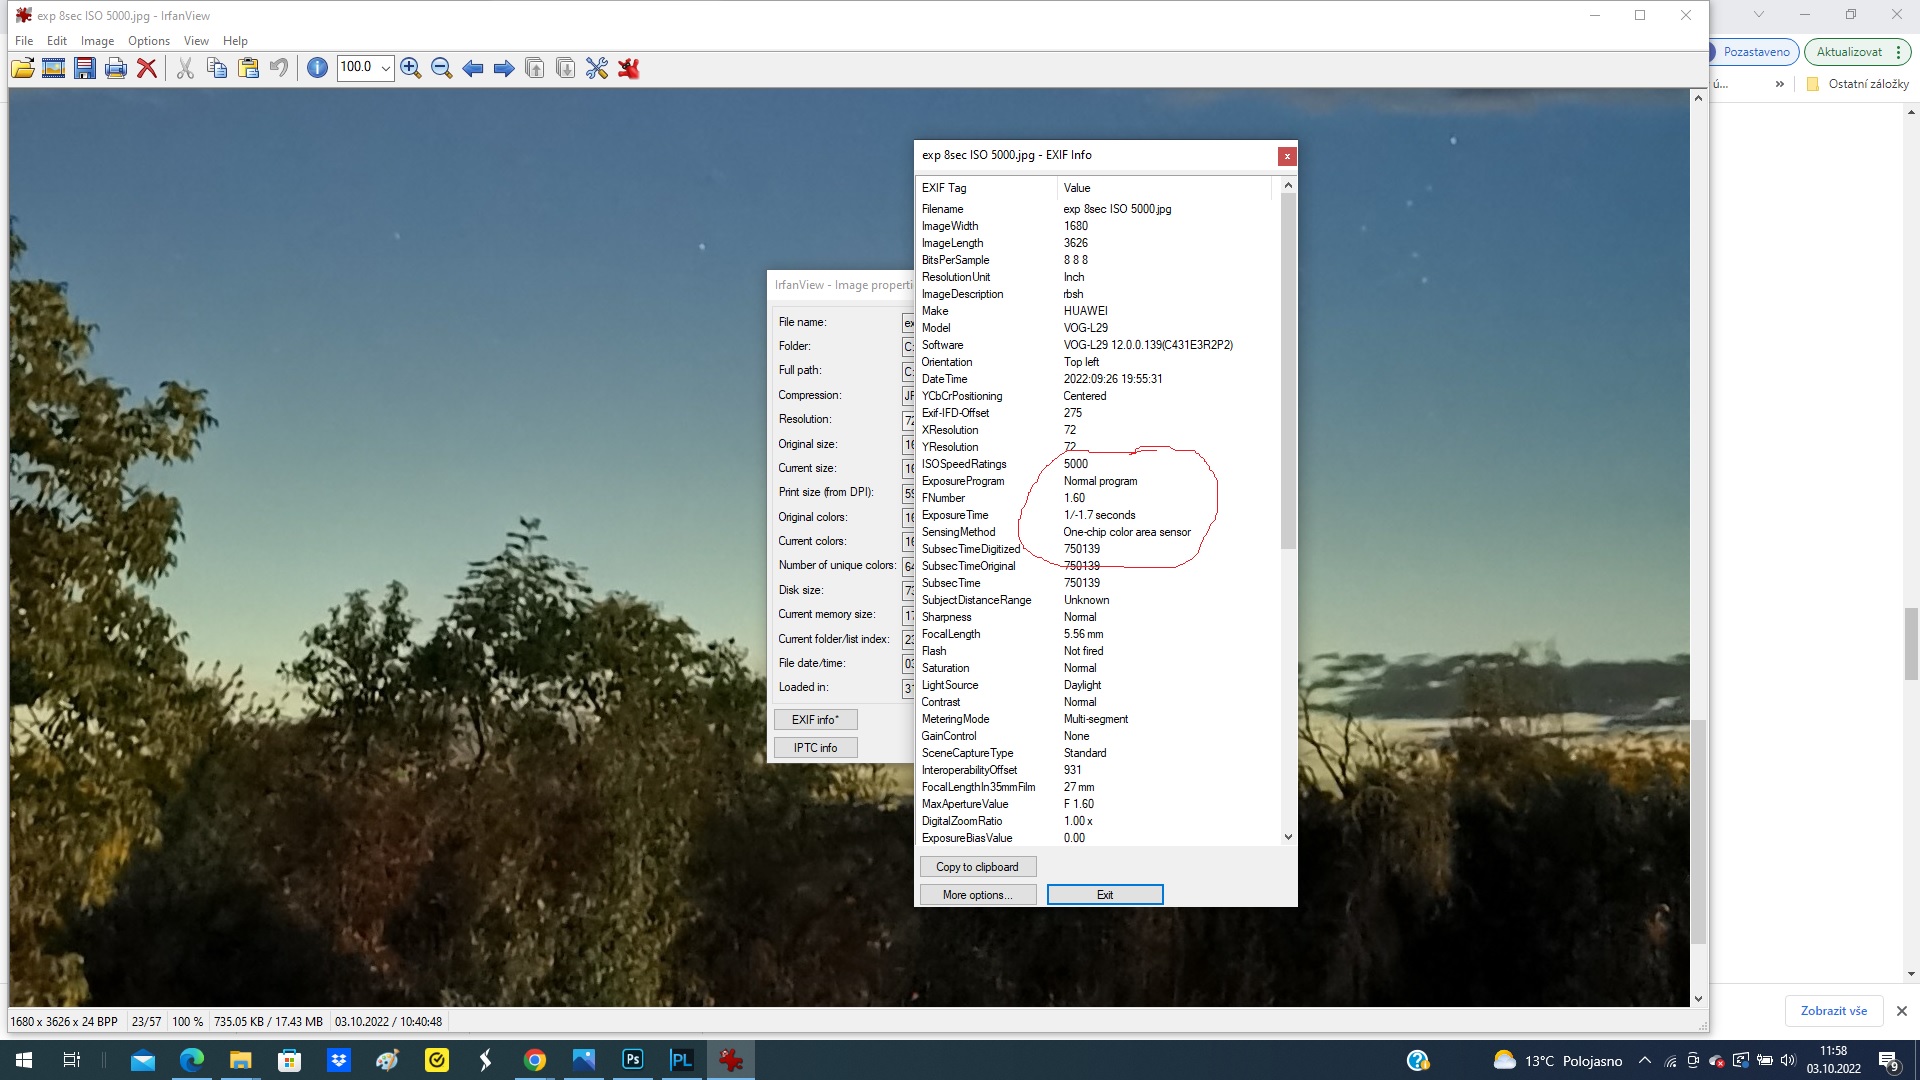The image size is (1920, 1080).
Task: Click Copy to clipboard button
Action: point(977,867)
